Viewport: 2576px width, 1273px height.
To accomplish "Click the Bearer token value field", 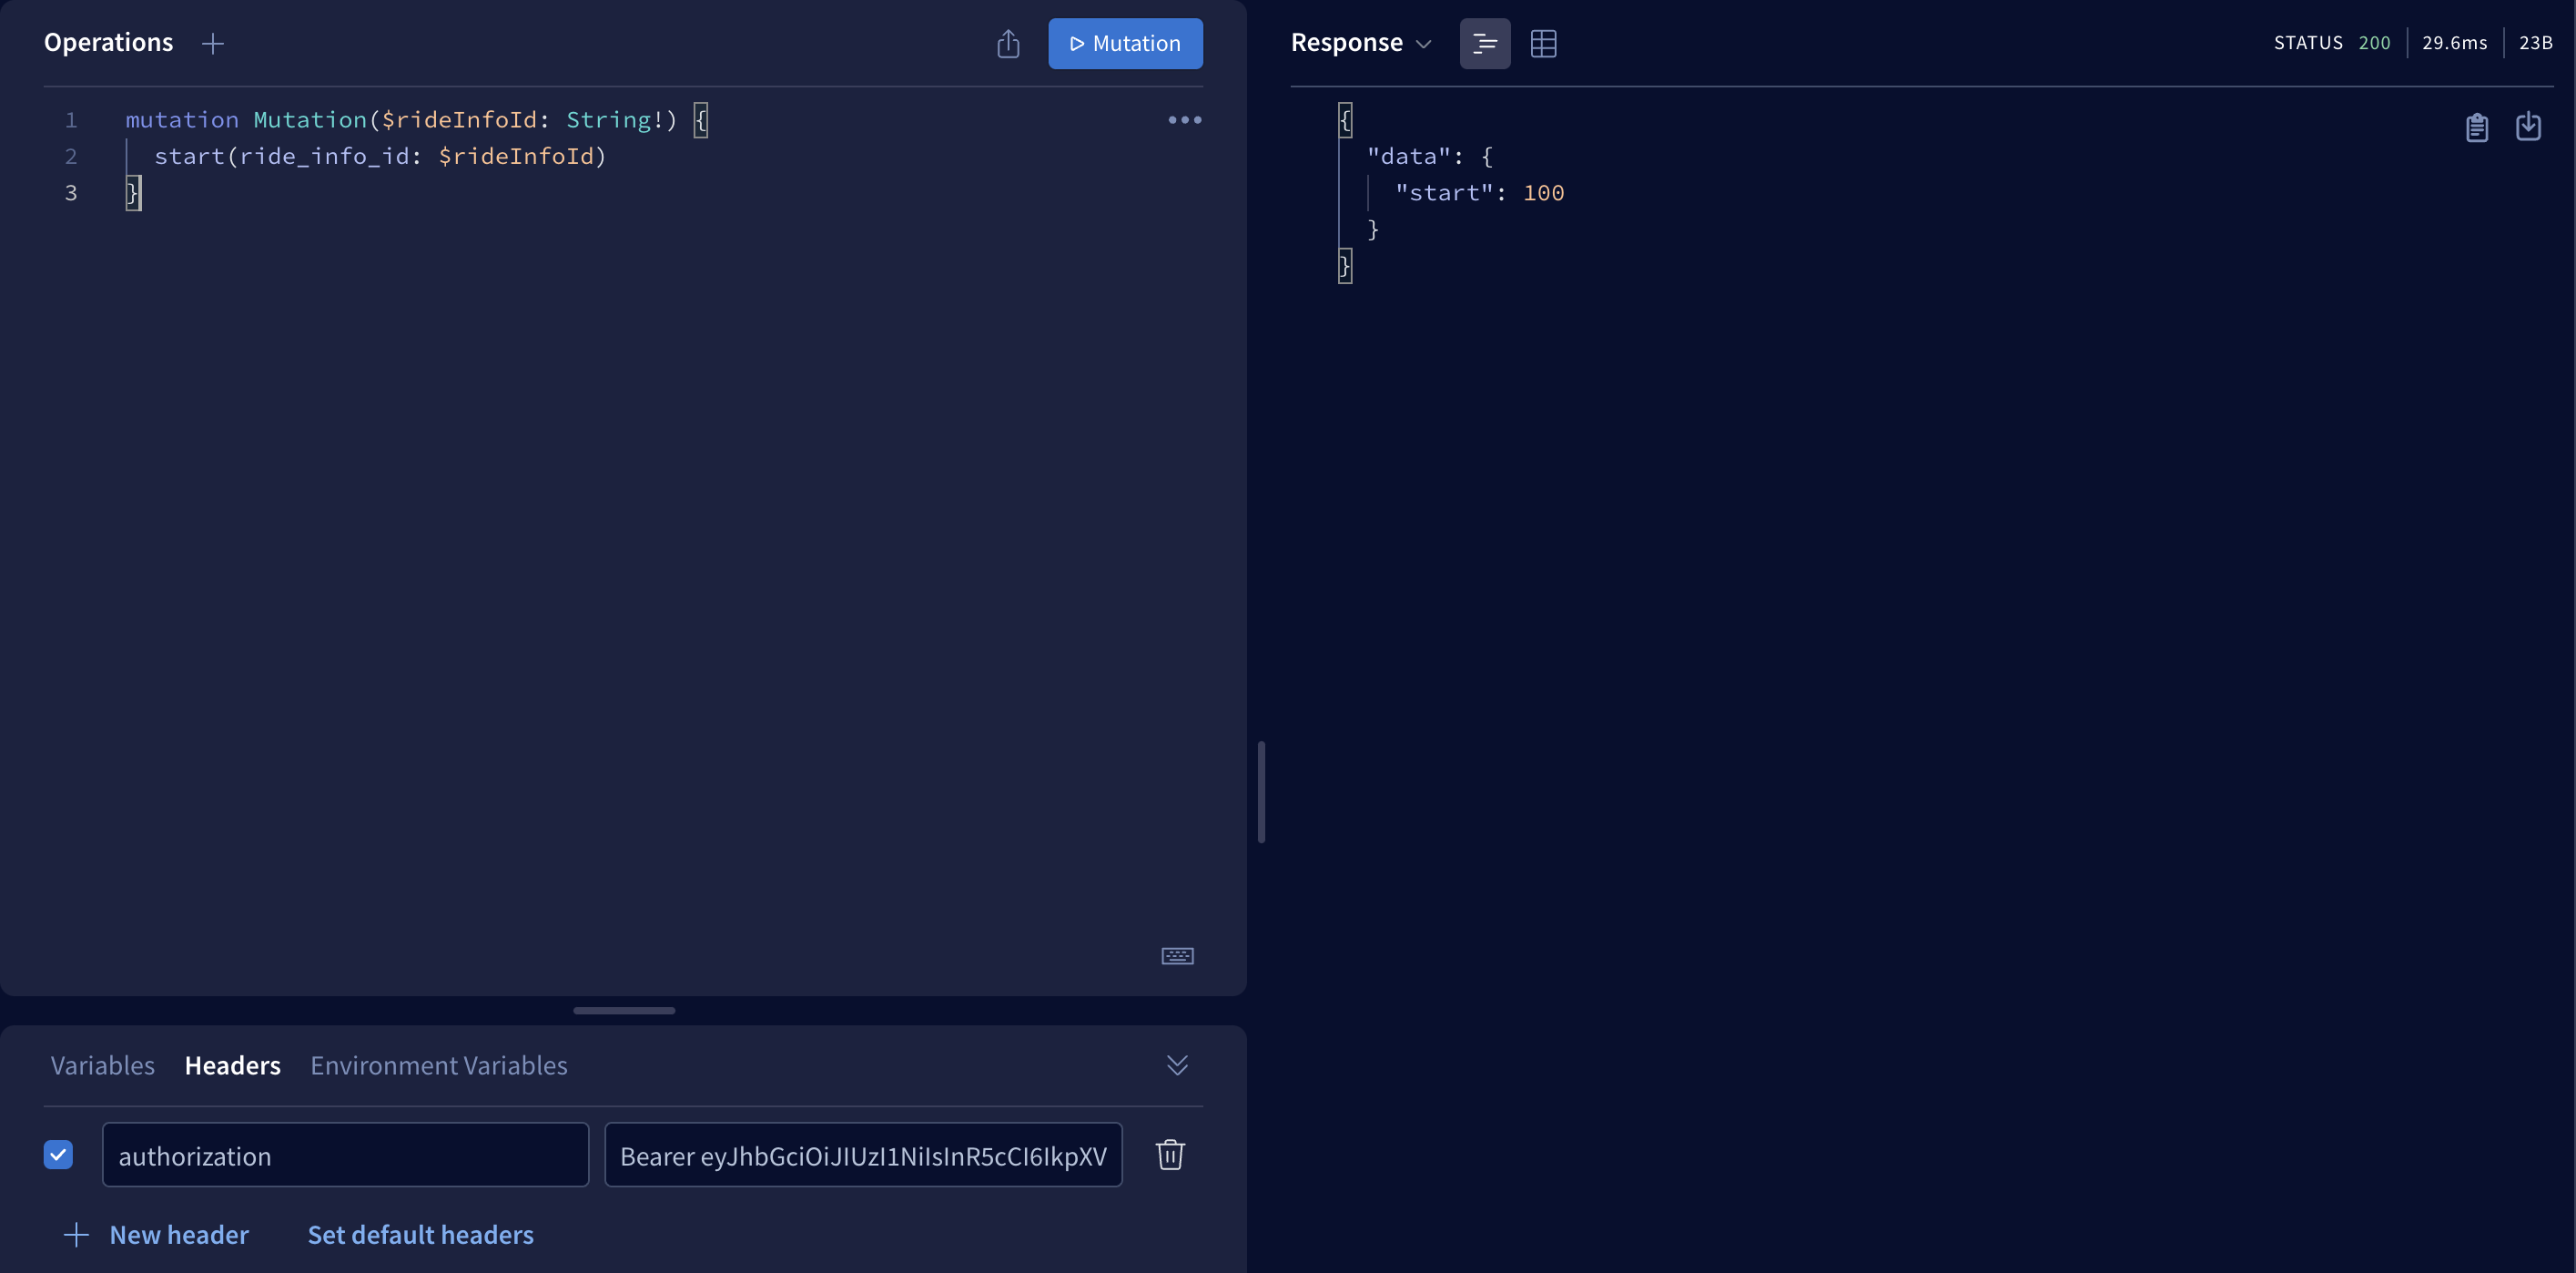I will click(x=862, y=1156).
